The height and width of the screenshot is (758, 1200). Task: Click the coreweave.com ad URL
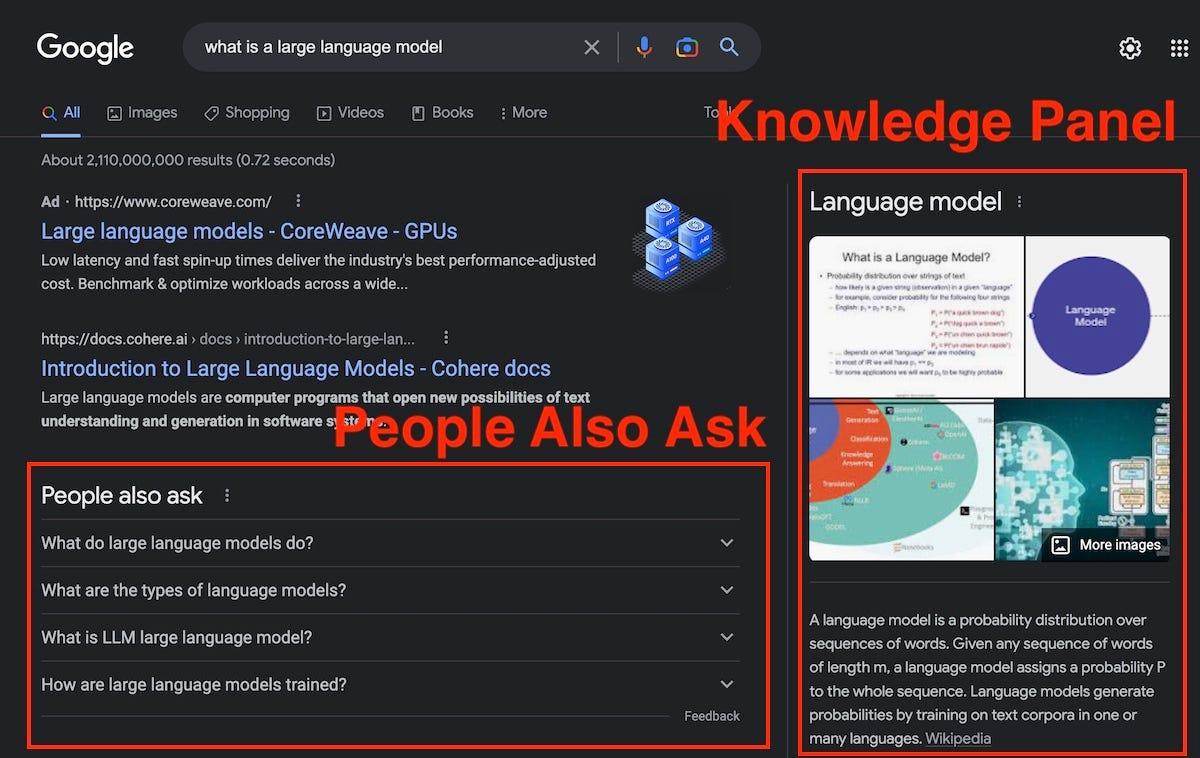coord(173,201)
